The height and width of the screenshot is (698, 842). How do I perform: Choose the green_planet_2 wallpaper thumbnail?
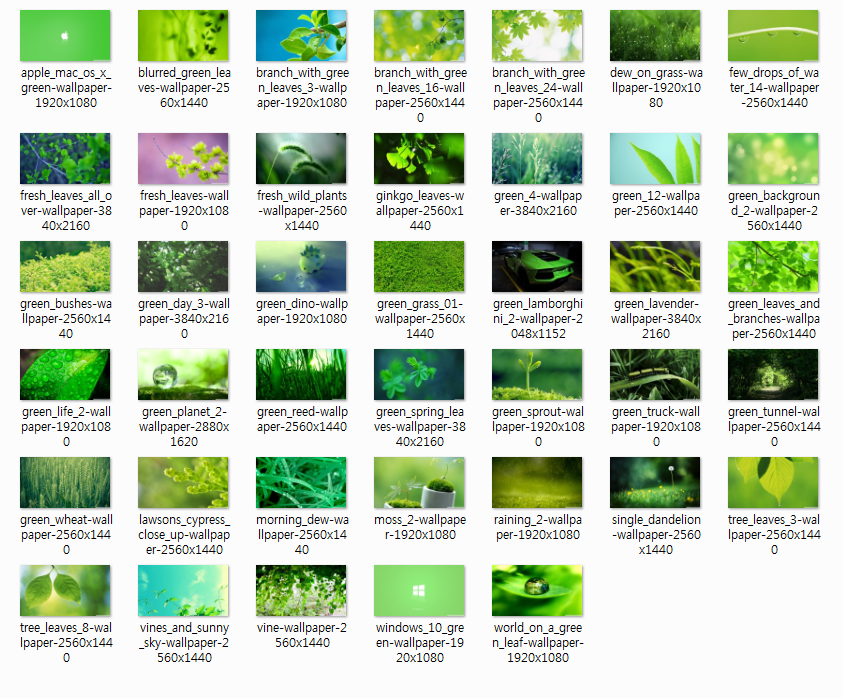[183, 374]
